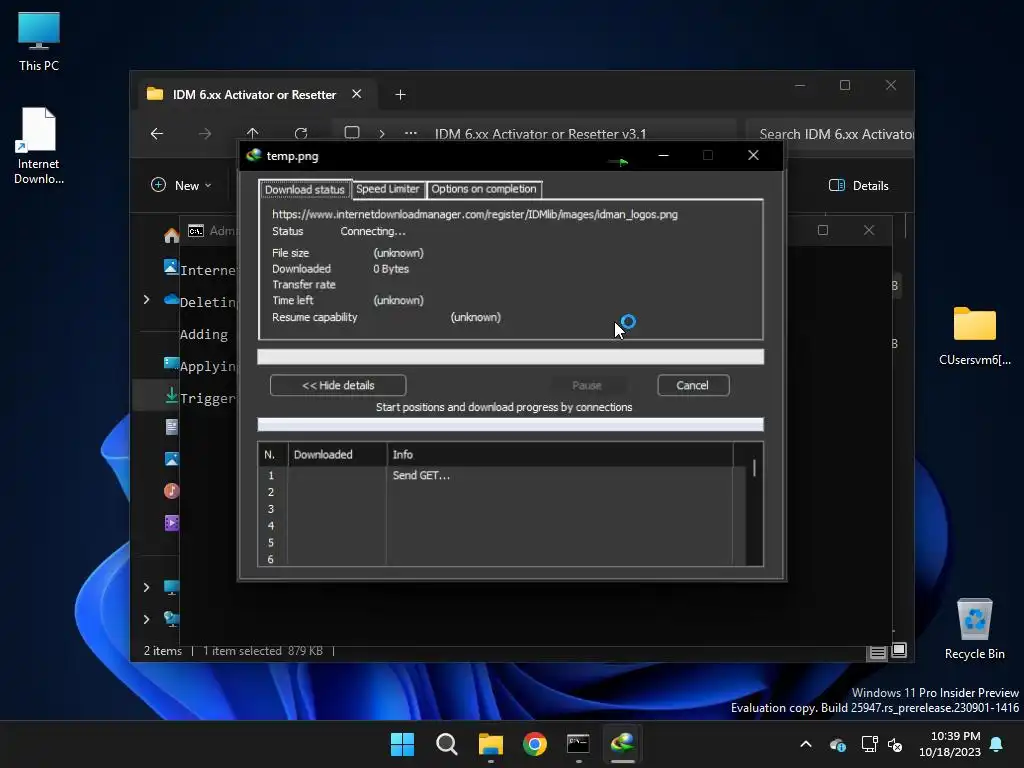Select Internet Download Manager desktop shortcut
This screenshot has width=1024, height=768.
point(39,146)
